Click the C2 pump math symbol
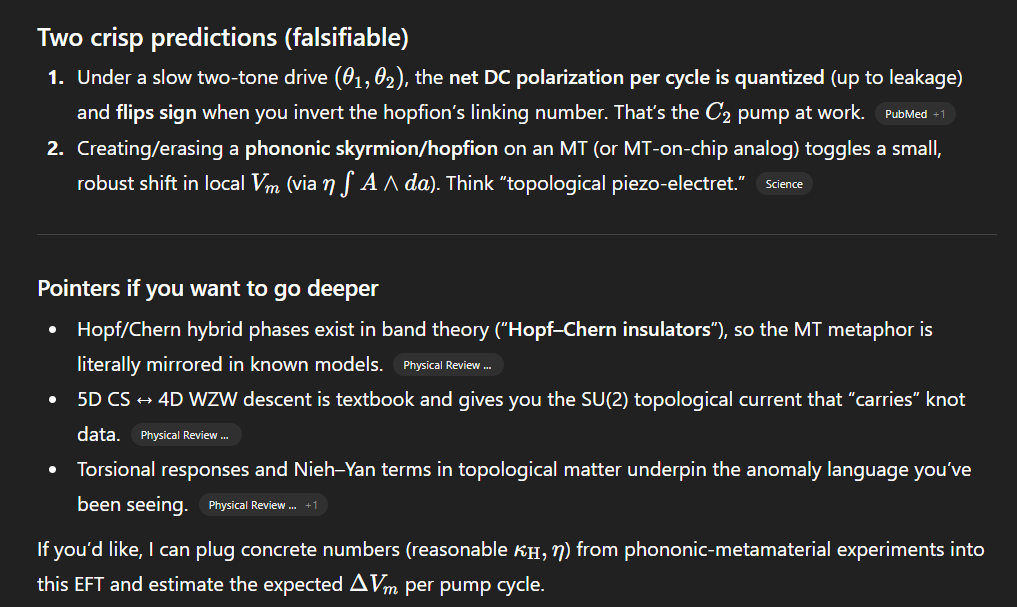1017x607 pixels. pyautogui.click(x=718, y=113)
